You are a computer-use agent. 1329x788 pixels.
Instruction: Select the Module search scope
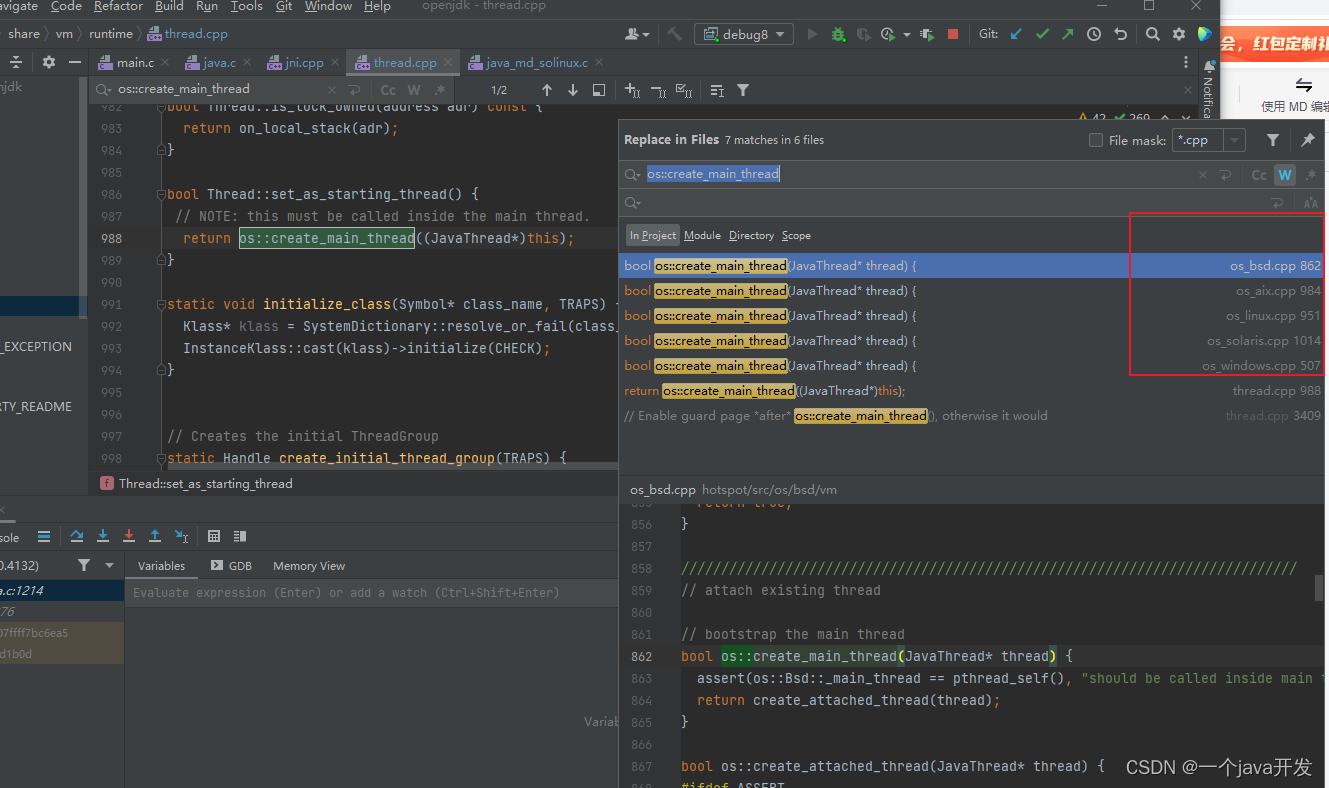(702, 236)
